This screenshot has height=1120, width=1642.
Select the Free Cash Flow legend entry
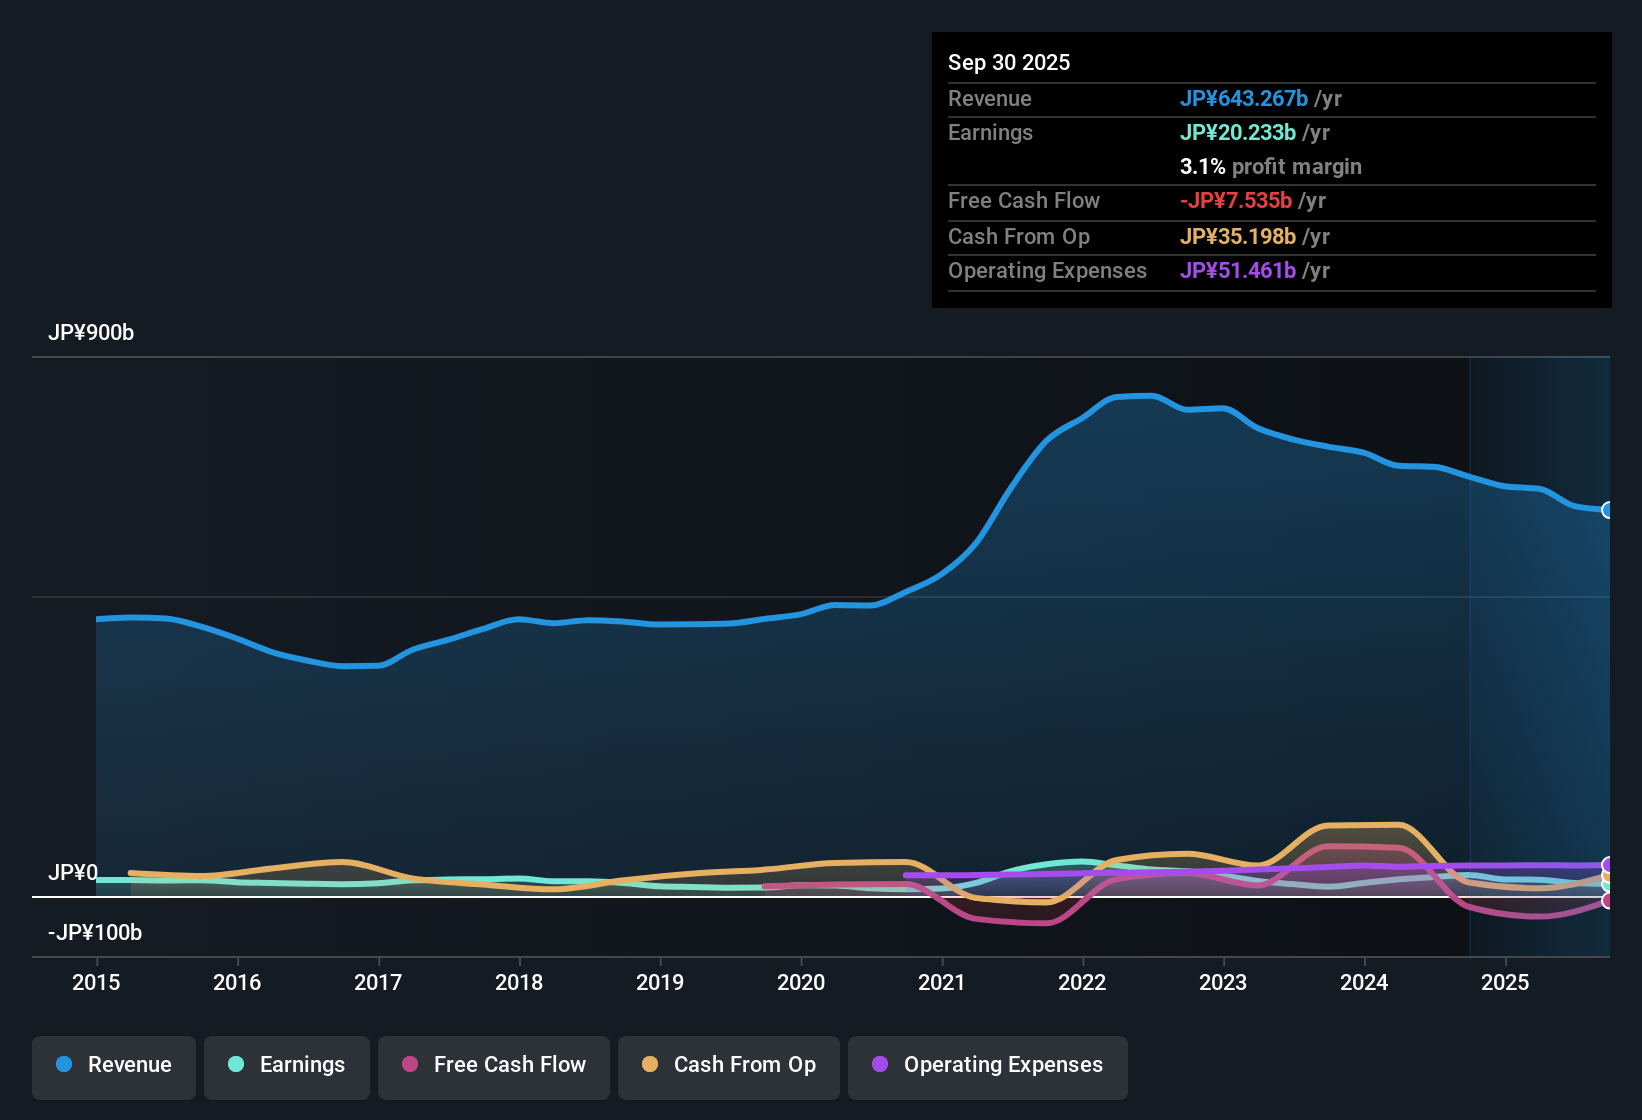pyautogui.click(x=493, y=1065)
